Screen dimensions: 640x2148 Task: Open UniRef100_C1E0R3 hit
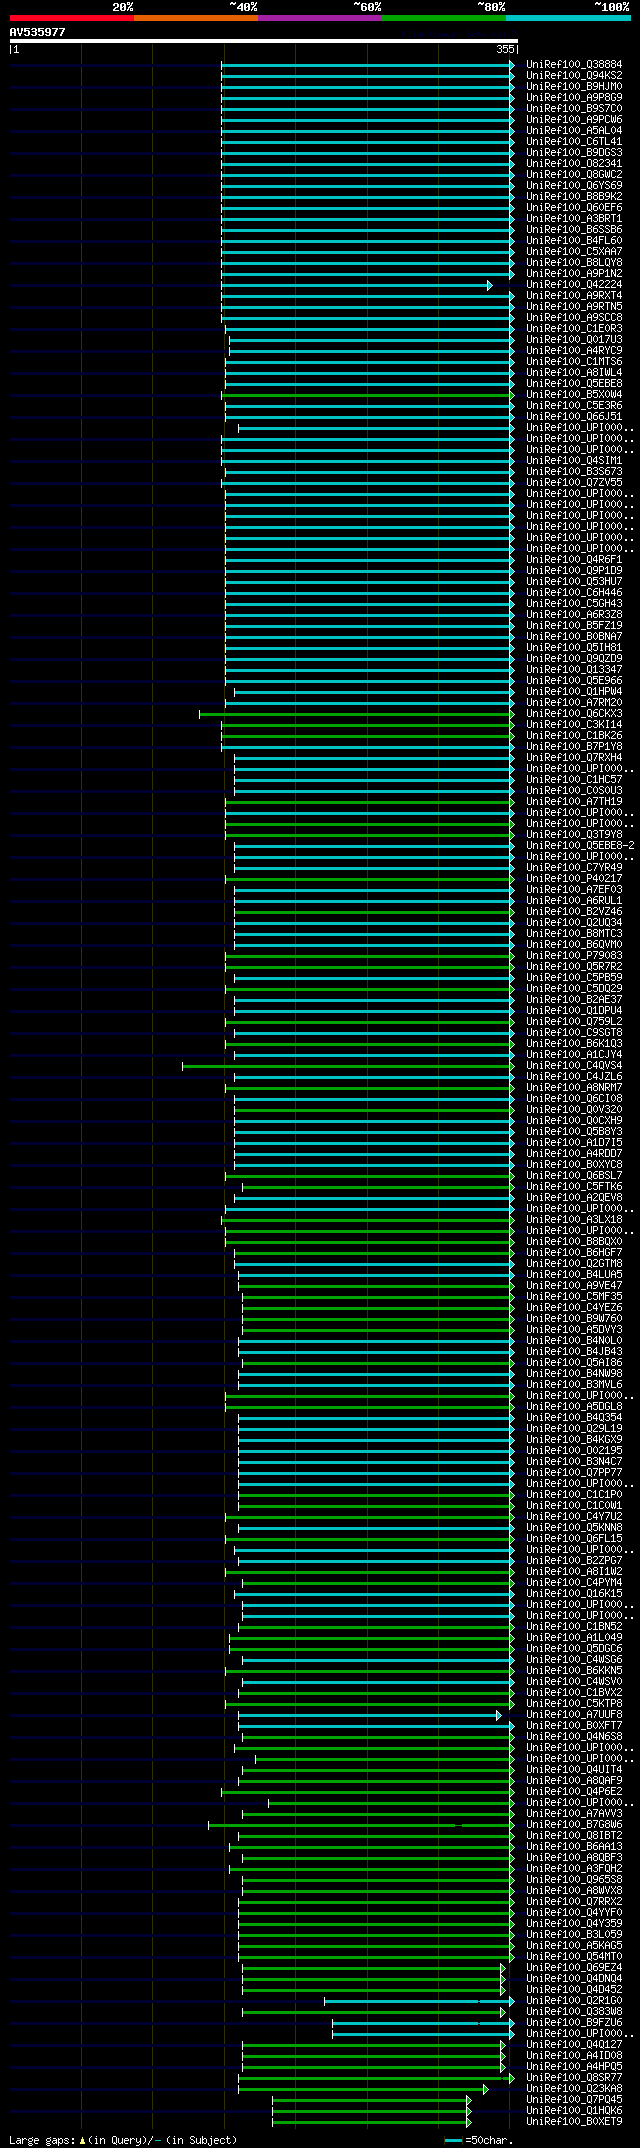(x=574, y=329)
